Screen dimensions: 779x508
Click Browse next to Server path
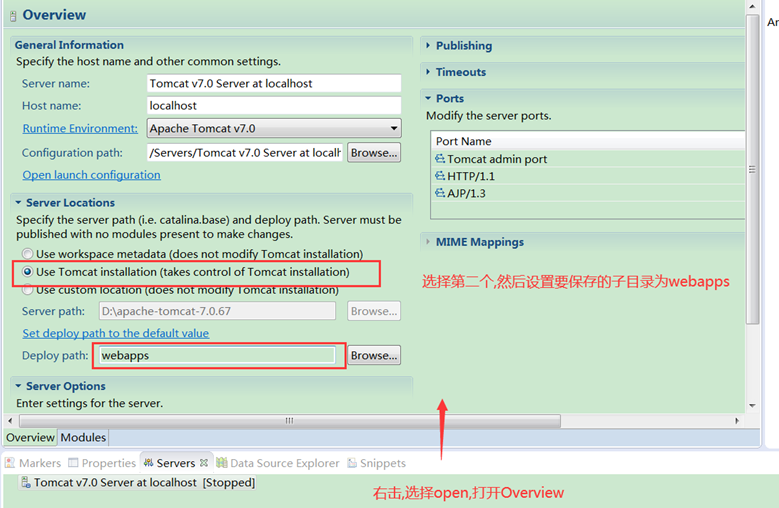[374, 311]
